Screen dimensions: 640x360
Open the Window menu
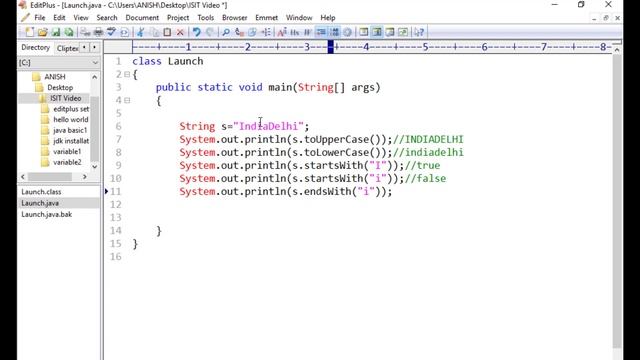pos(299,18)
